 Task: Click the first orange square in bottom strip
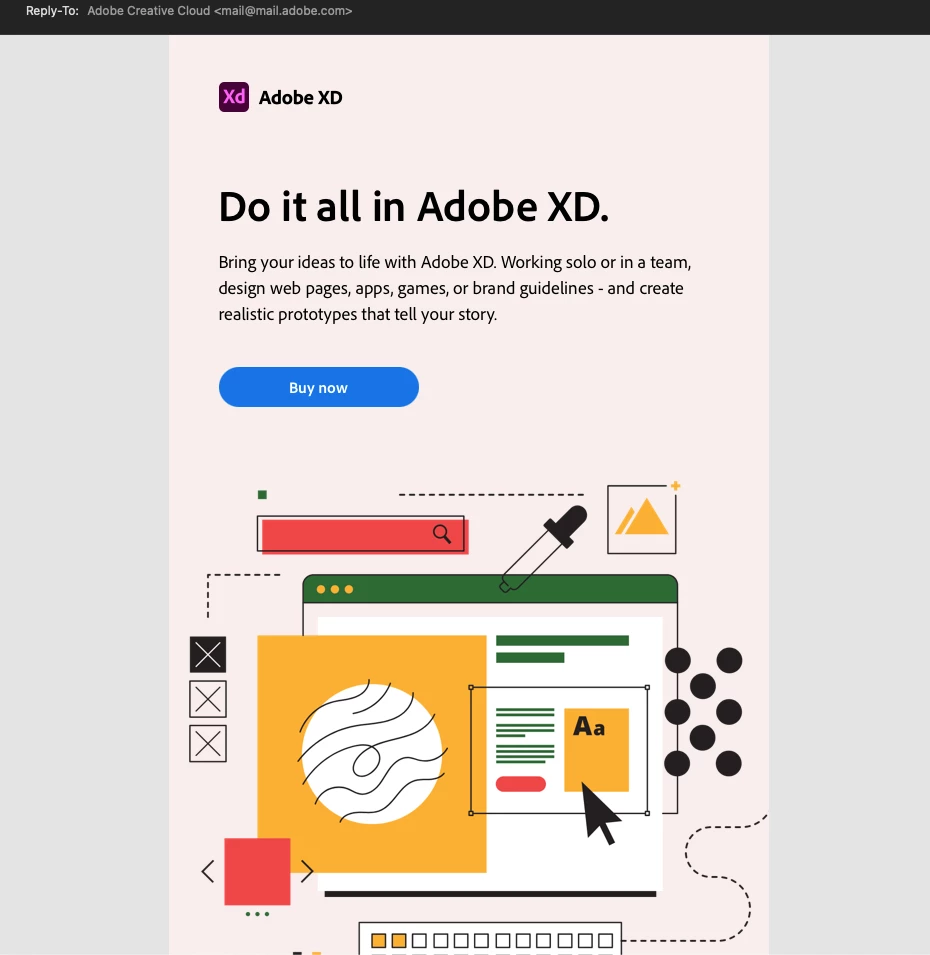(x=378, y=940)
